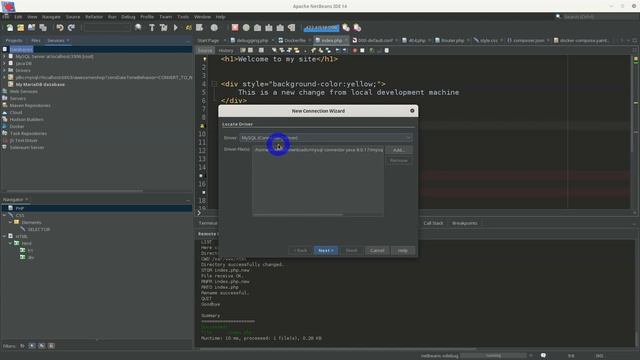Collapse the Elements node in Navigator

point(10,222)
